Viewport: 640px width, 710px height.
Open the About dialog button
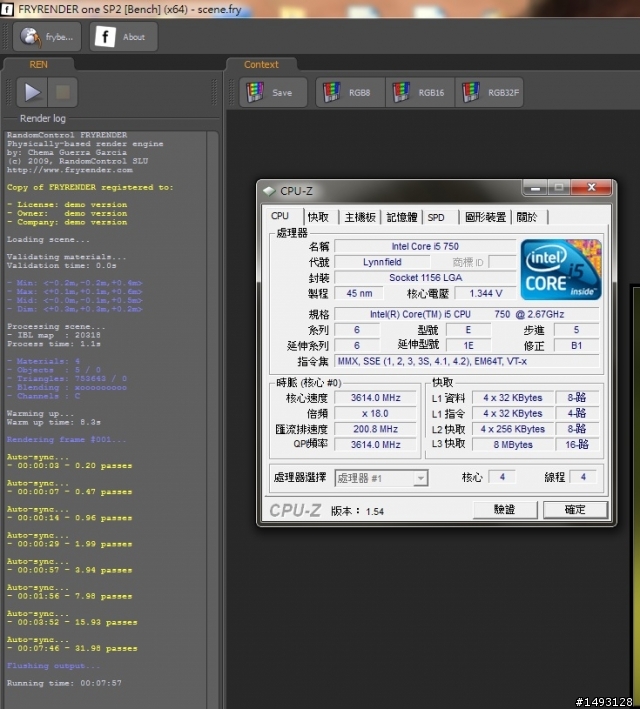123,37
